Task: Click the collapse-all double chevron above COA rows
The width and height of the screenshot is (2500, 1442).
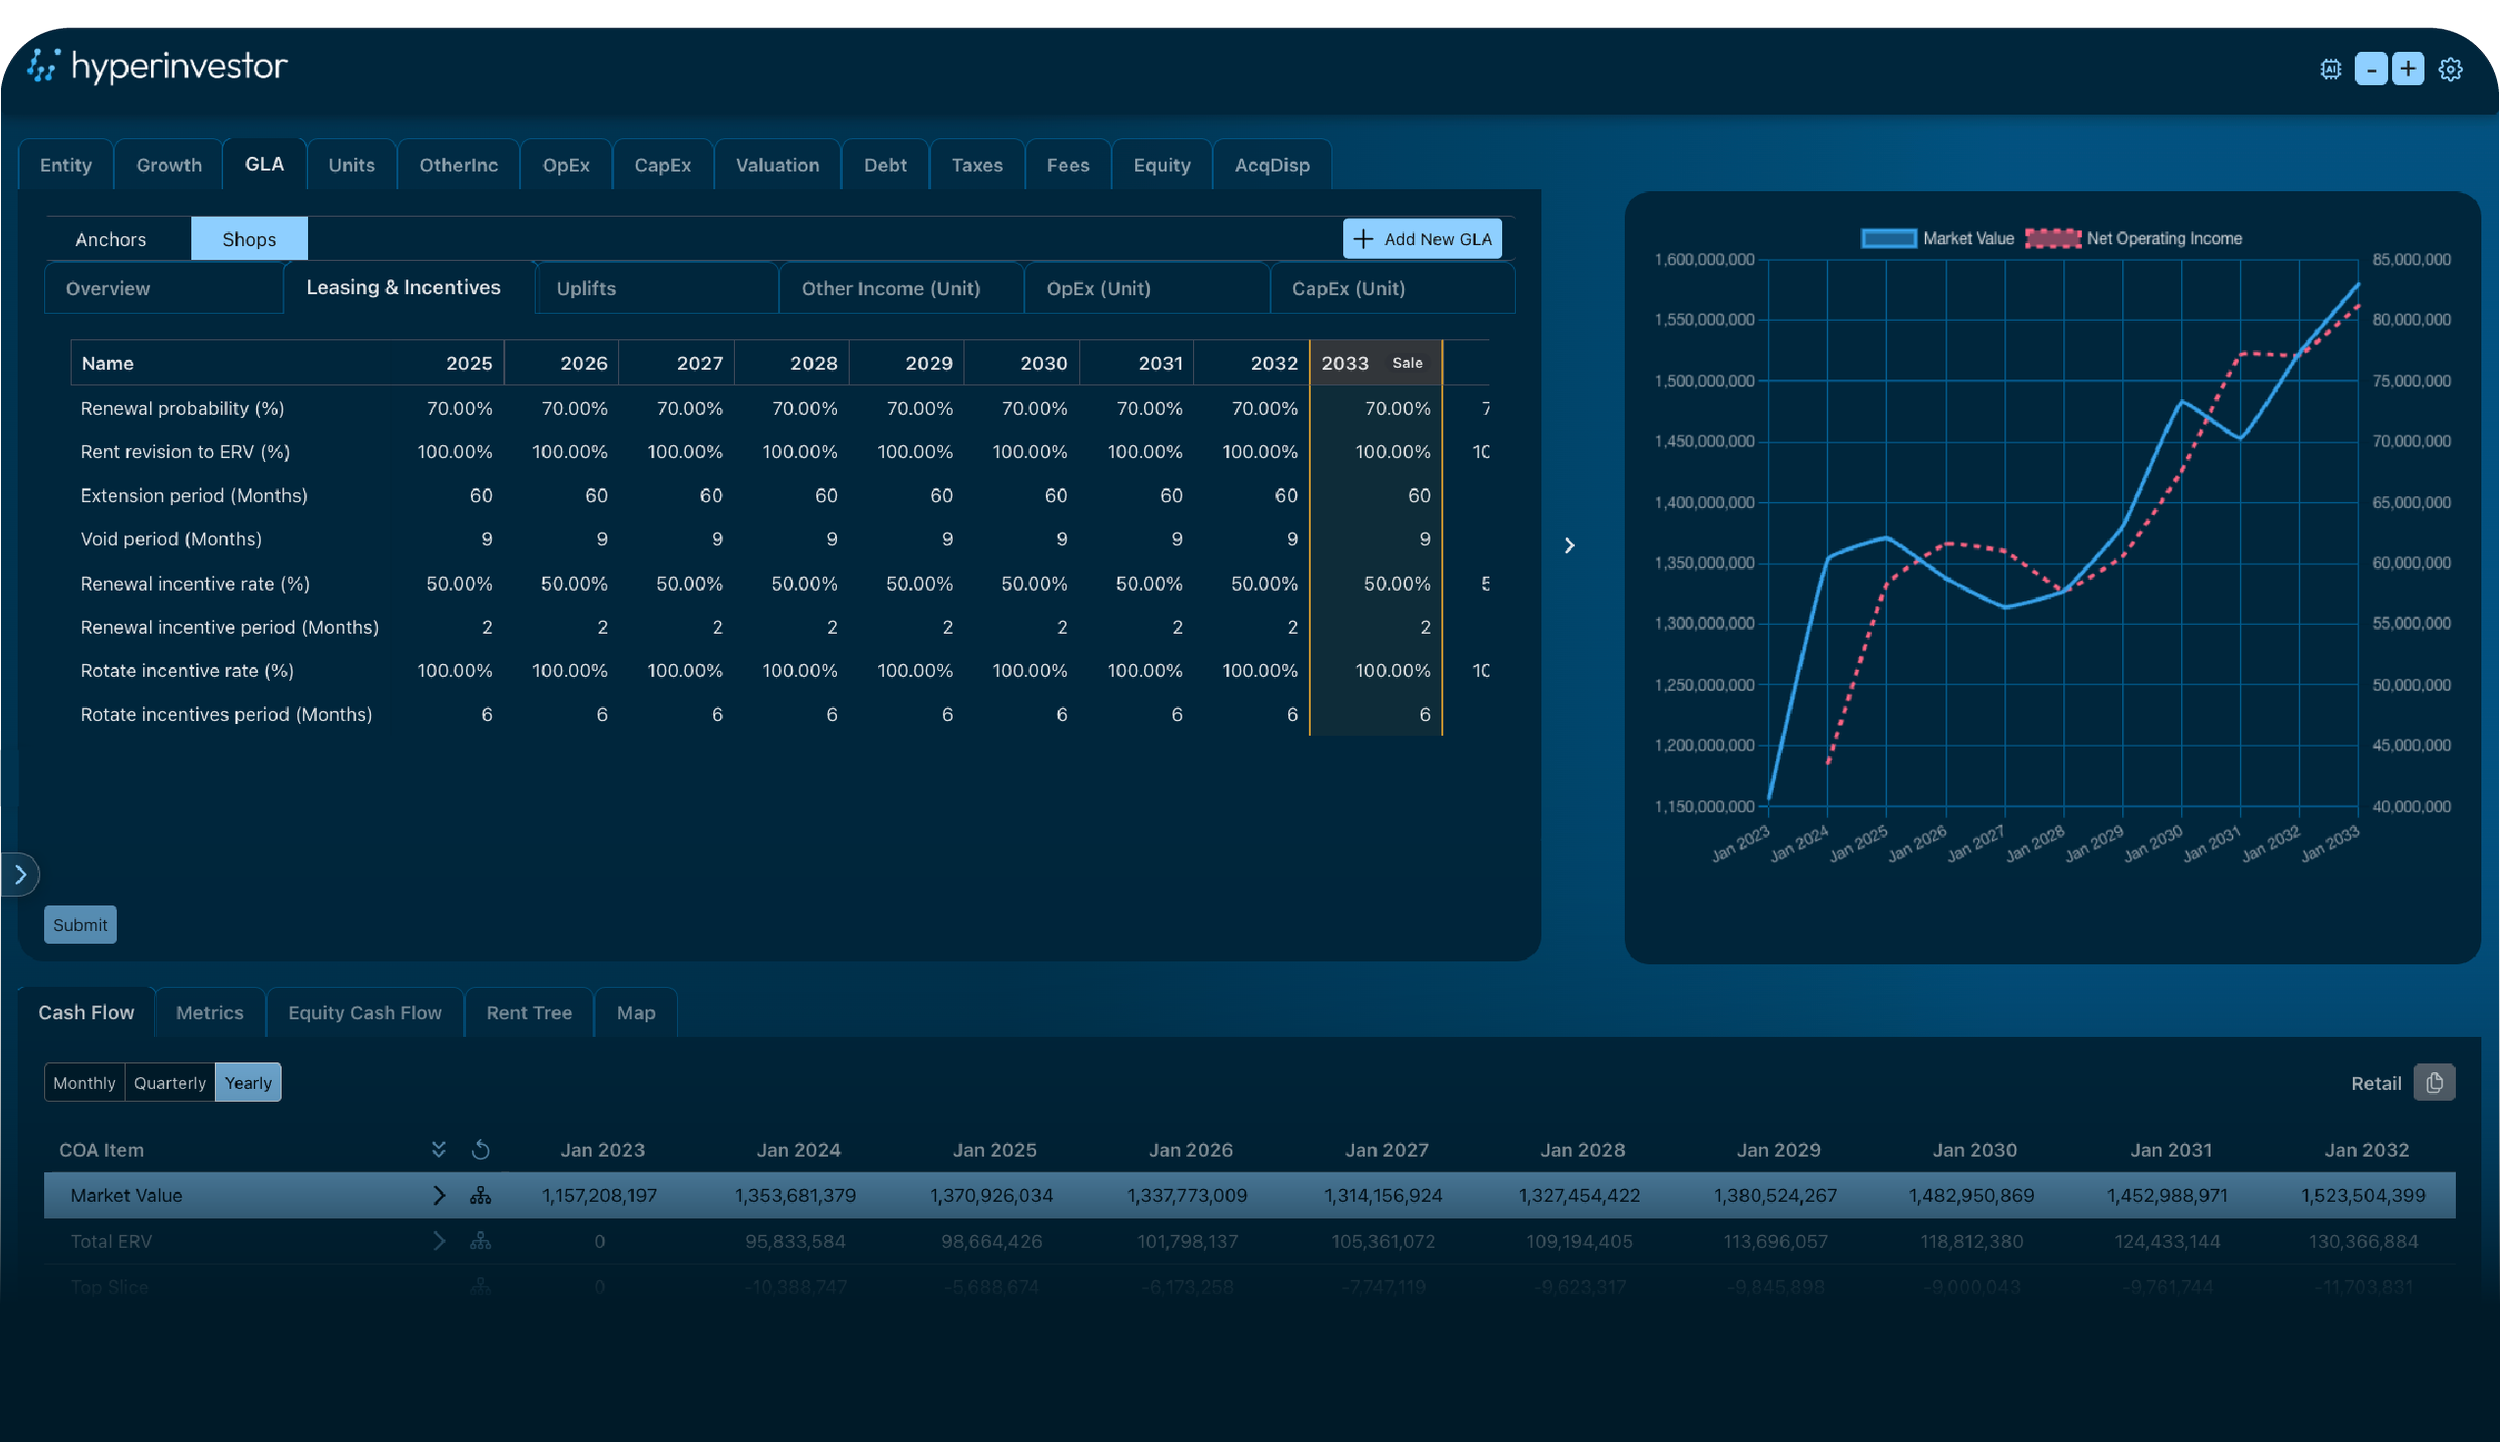Action: pos(439,1149)
